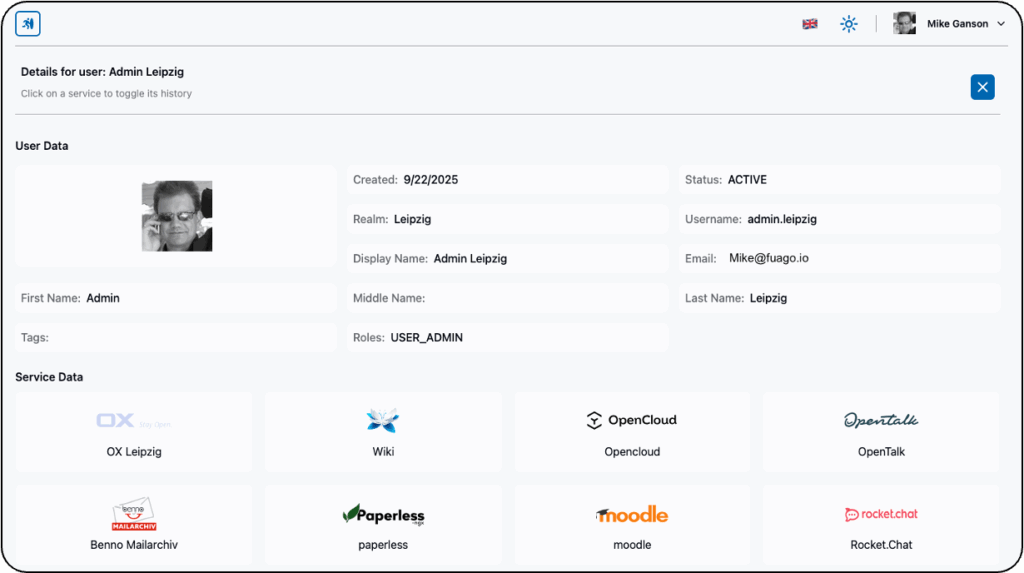This screenshot has width=1024, height=573.
Task: Select the Benno Mailarchiv service icon
Action: pos(134,515)
